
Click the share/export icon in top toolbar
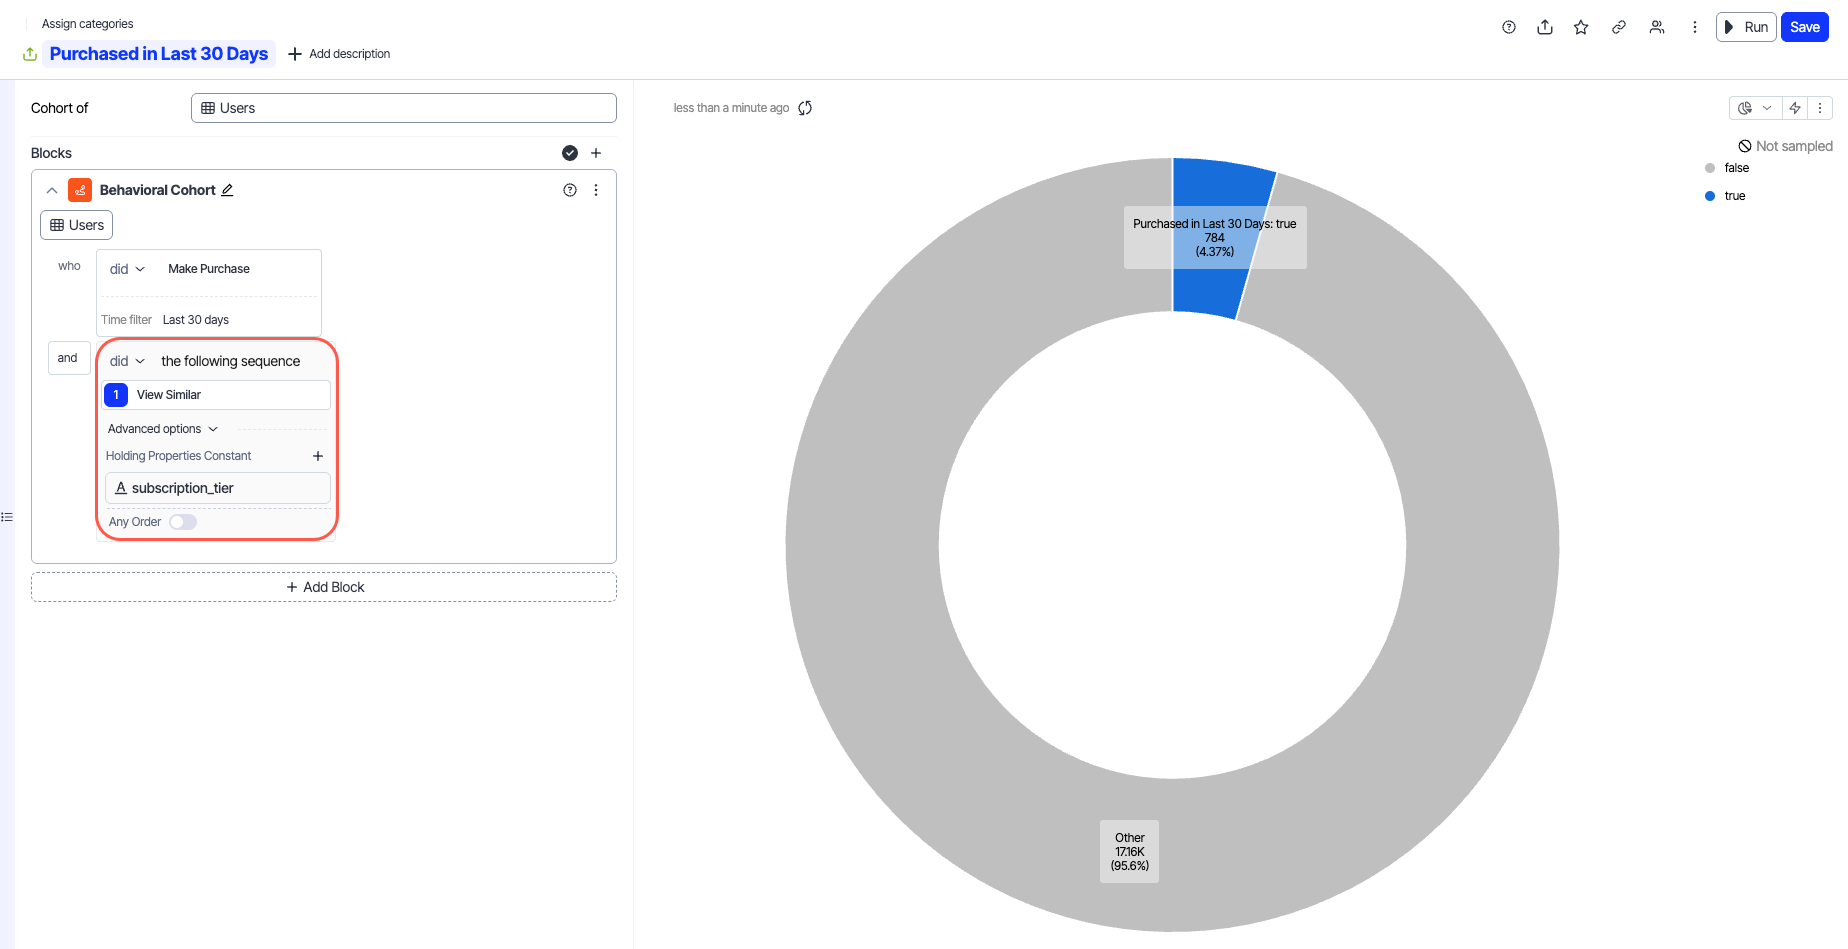tap(1545, 27)
